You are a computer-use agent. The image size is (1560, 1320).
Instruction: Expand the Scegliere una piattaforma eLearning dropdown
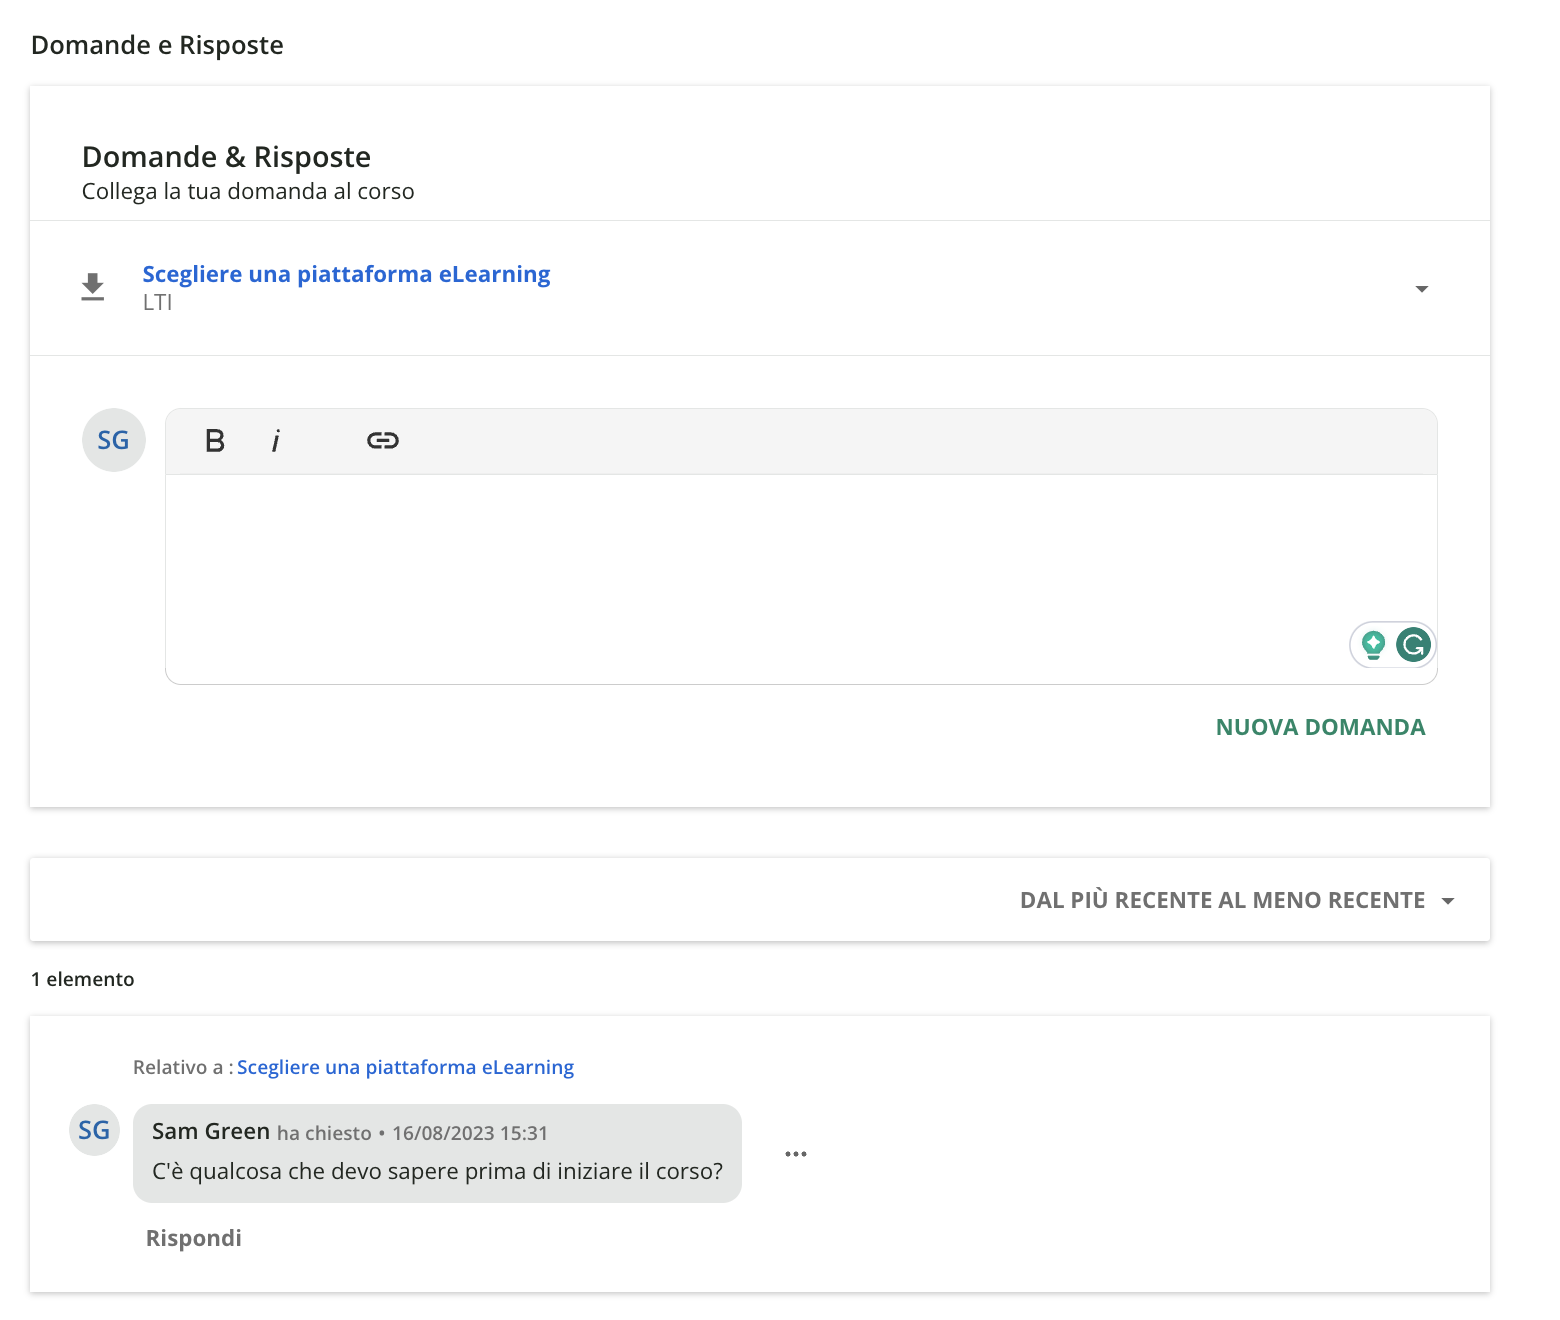[x=1423, y=289]
